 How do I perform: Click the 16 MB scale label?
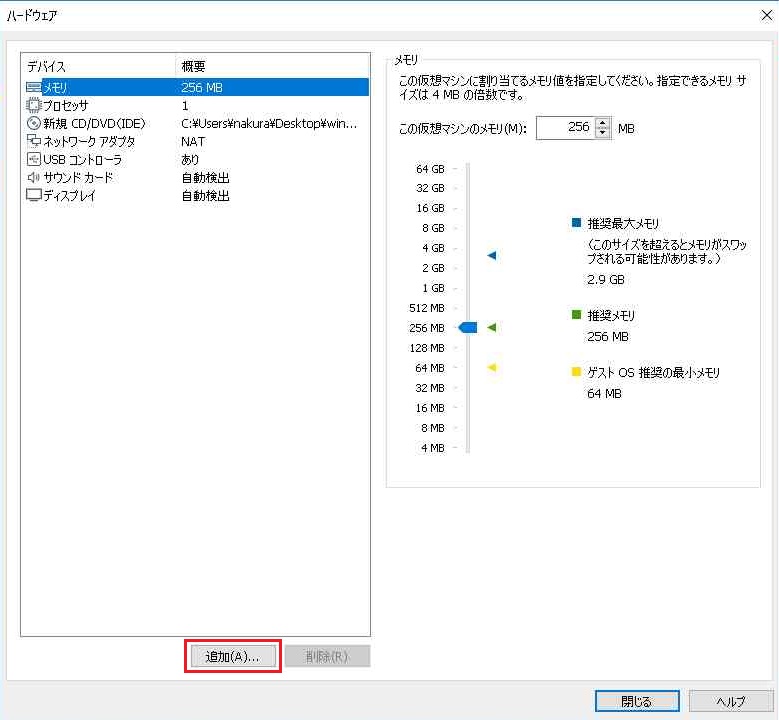pyautogui.click(x=430, y=408)
